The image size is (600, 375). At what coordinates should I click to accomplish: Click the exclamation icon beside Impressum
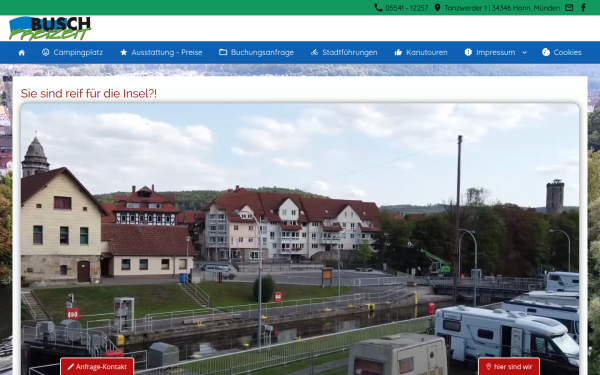(468, 52)
